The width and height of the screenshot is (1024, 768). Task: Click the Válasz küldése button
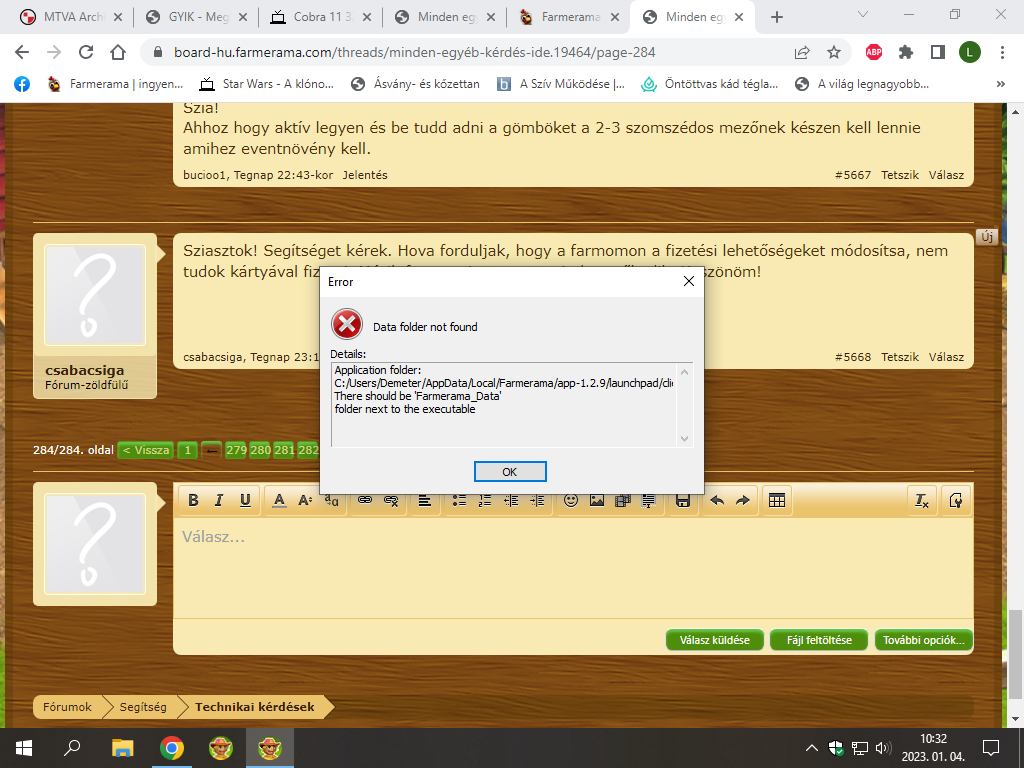714,640
